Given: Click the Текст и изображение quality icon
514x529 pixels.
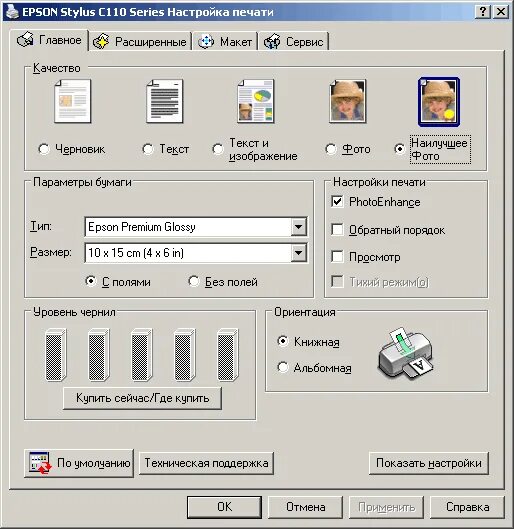Looking at the screenshot, I should point(256,101).
